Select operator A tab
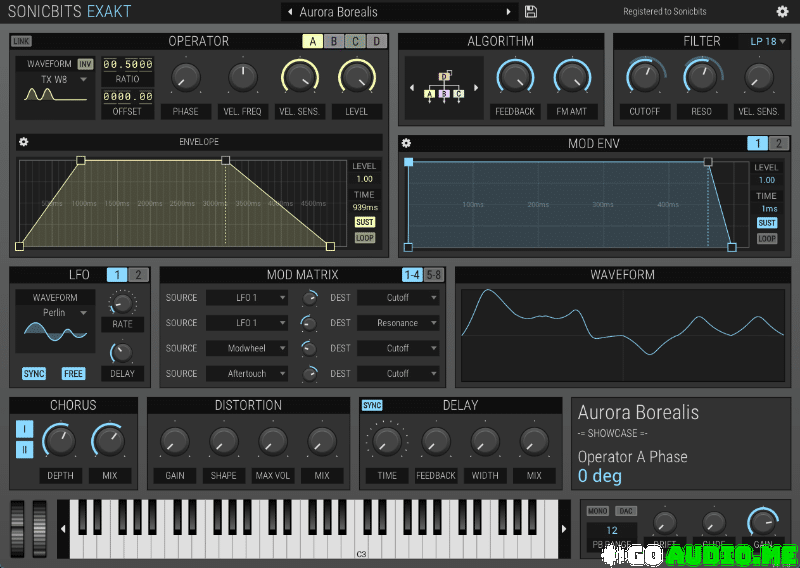 313,41
